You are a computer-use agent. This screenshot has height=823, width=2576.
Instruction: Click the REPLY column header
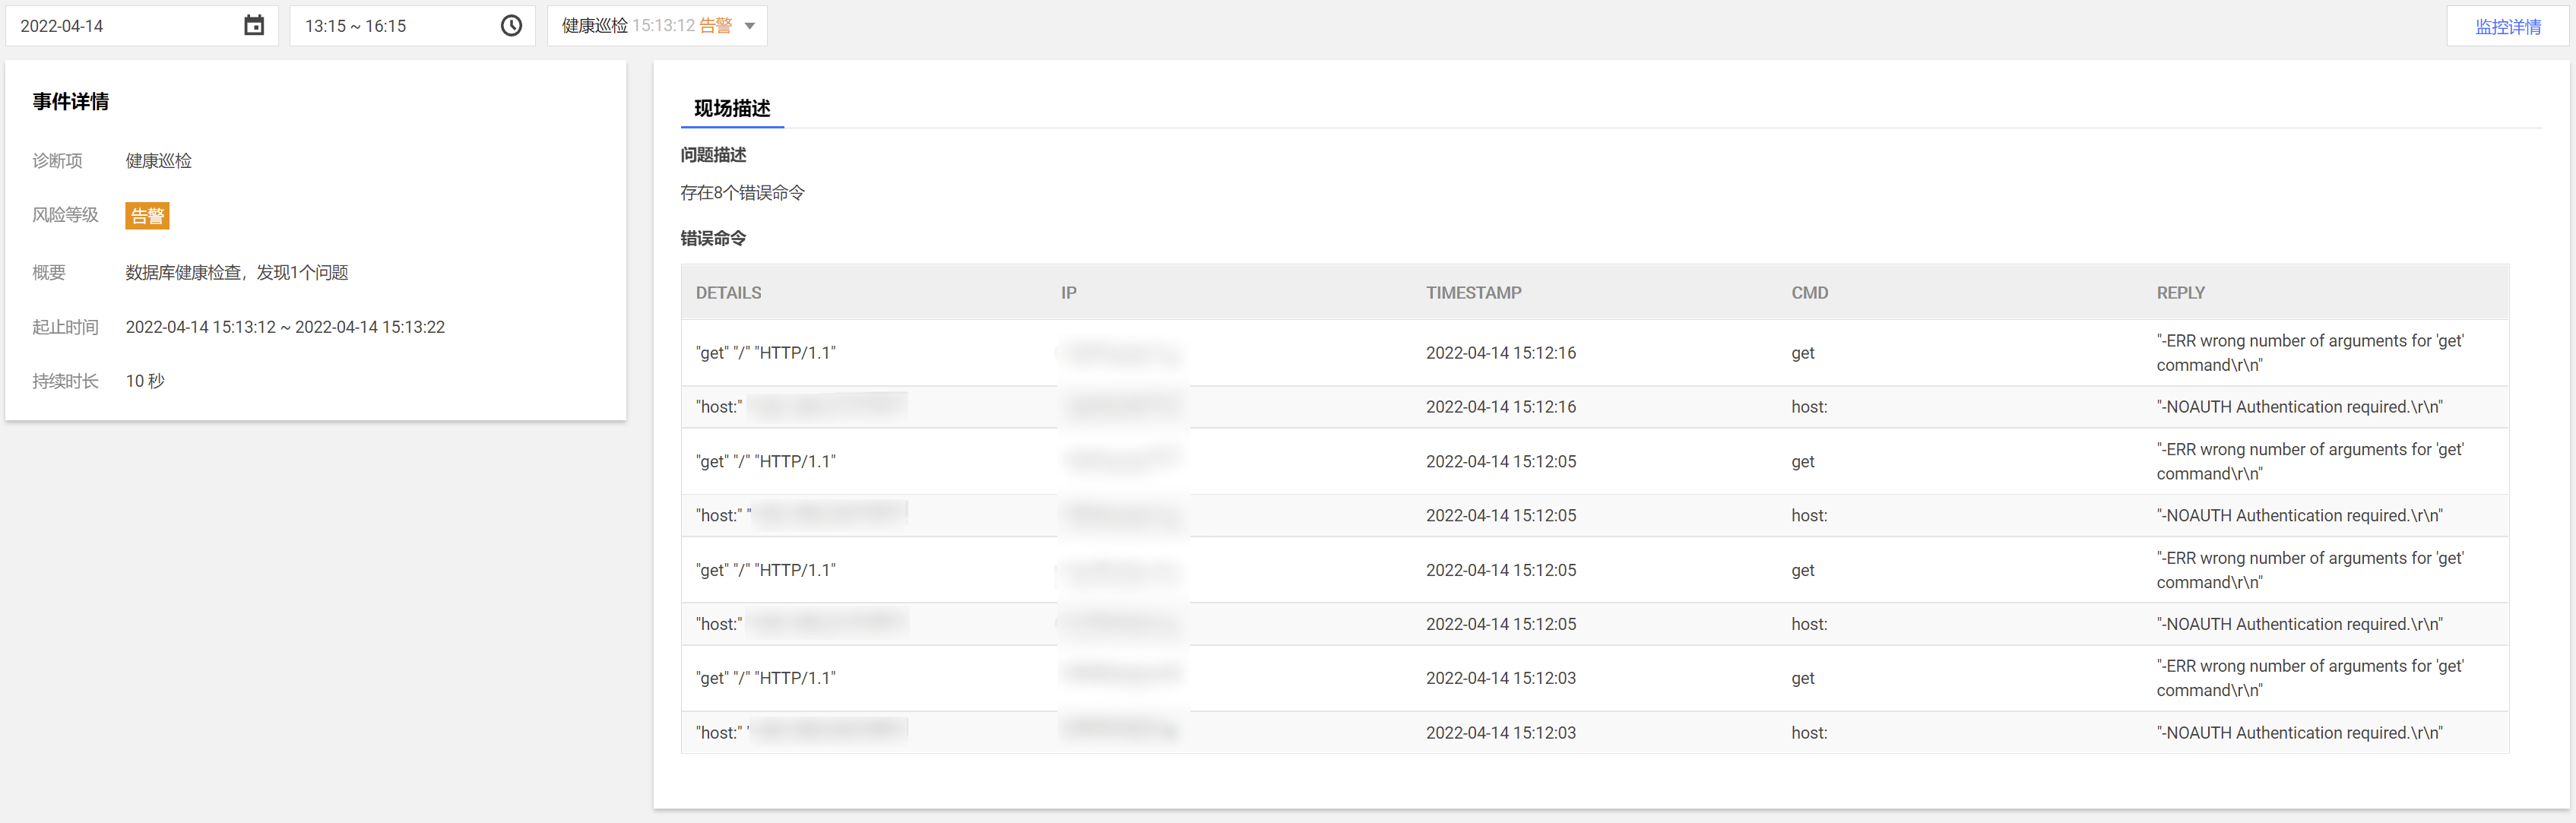coord(2180,293)
